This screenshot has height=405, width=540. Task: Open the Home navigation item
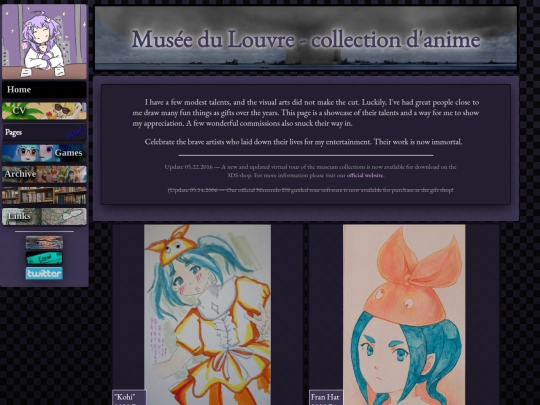coord(44,90)
